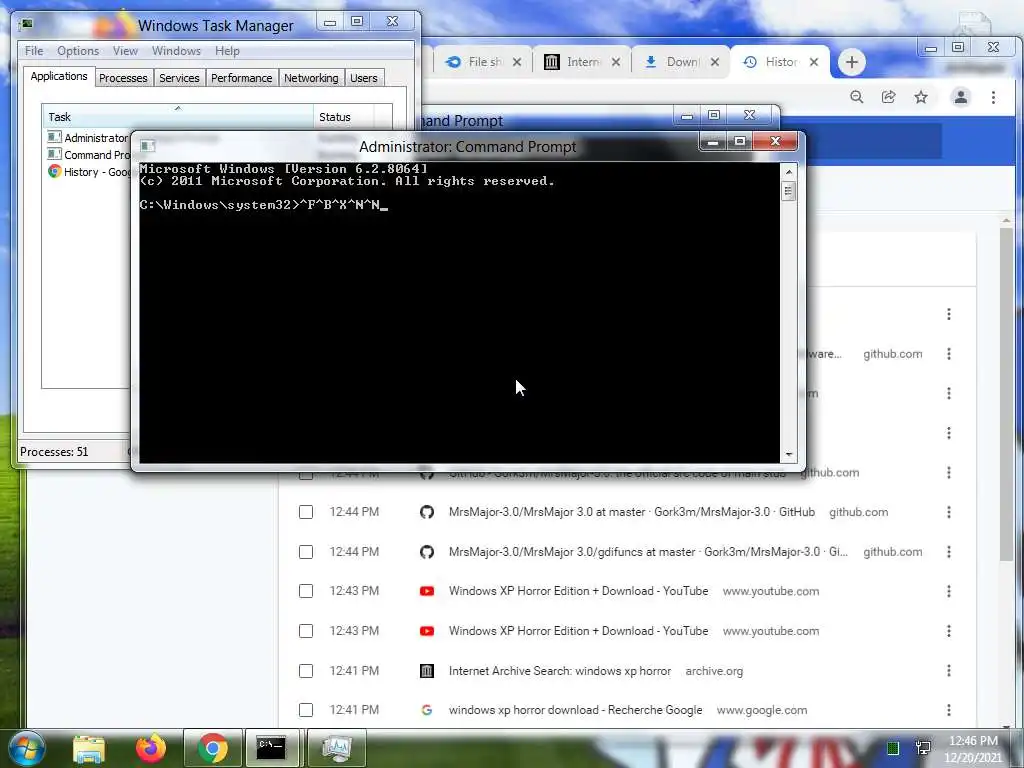This screenshot has width=1024, height=768.
Task: Switch to the Processes tab
Action: pyautogui.click(x=123, y=78)
